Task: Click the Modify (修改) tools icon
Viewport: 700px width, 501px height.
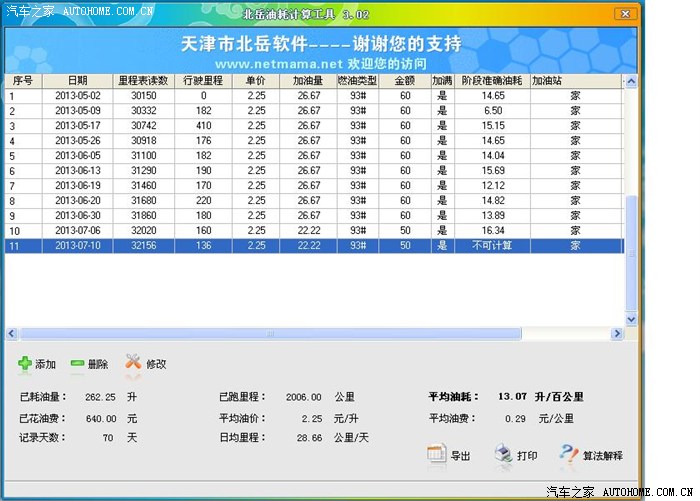Action: pyautogui.click(x=133, y=364)
